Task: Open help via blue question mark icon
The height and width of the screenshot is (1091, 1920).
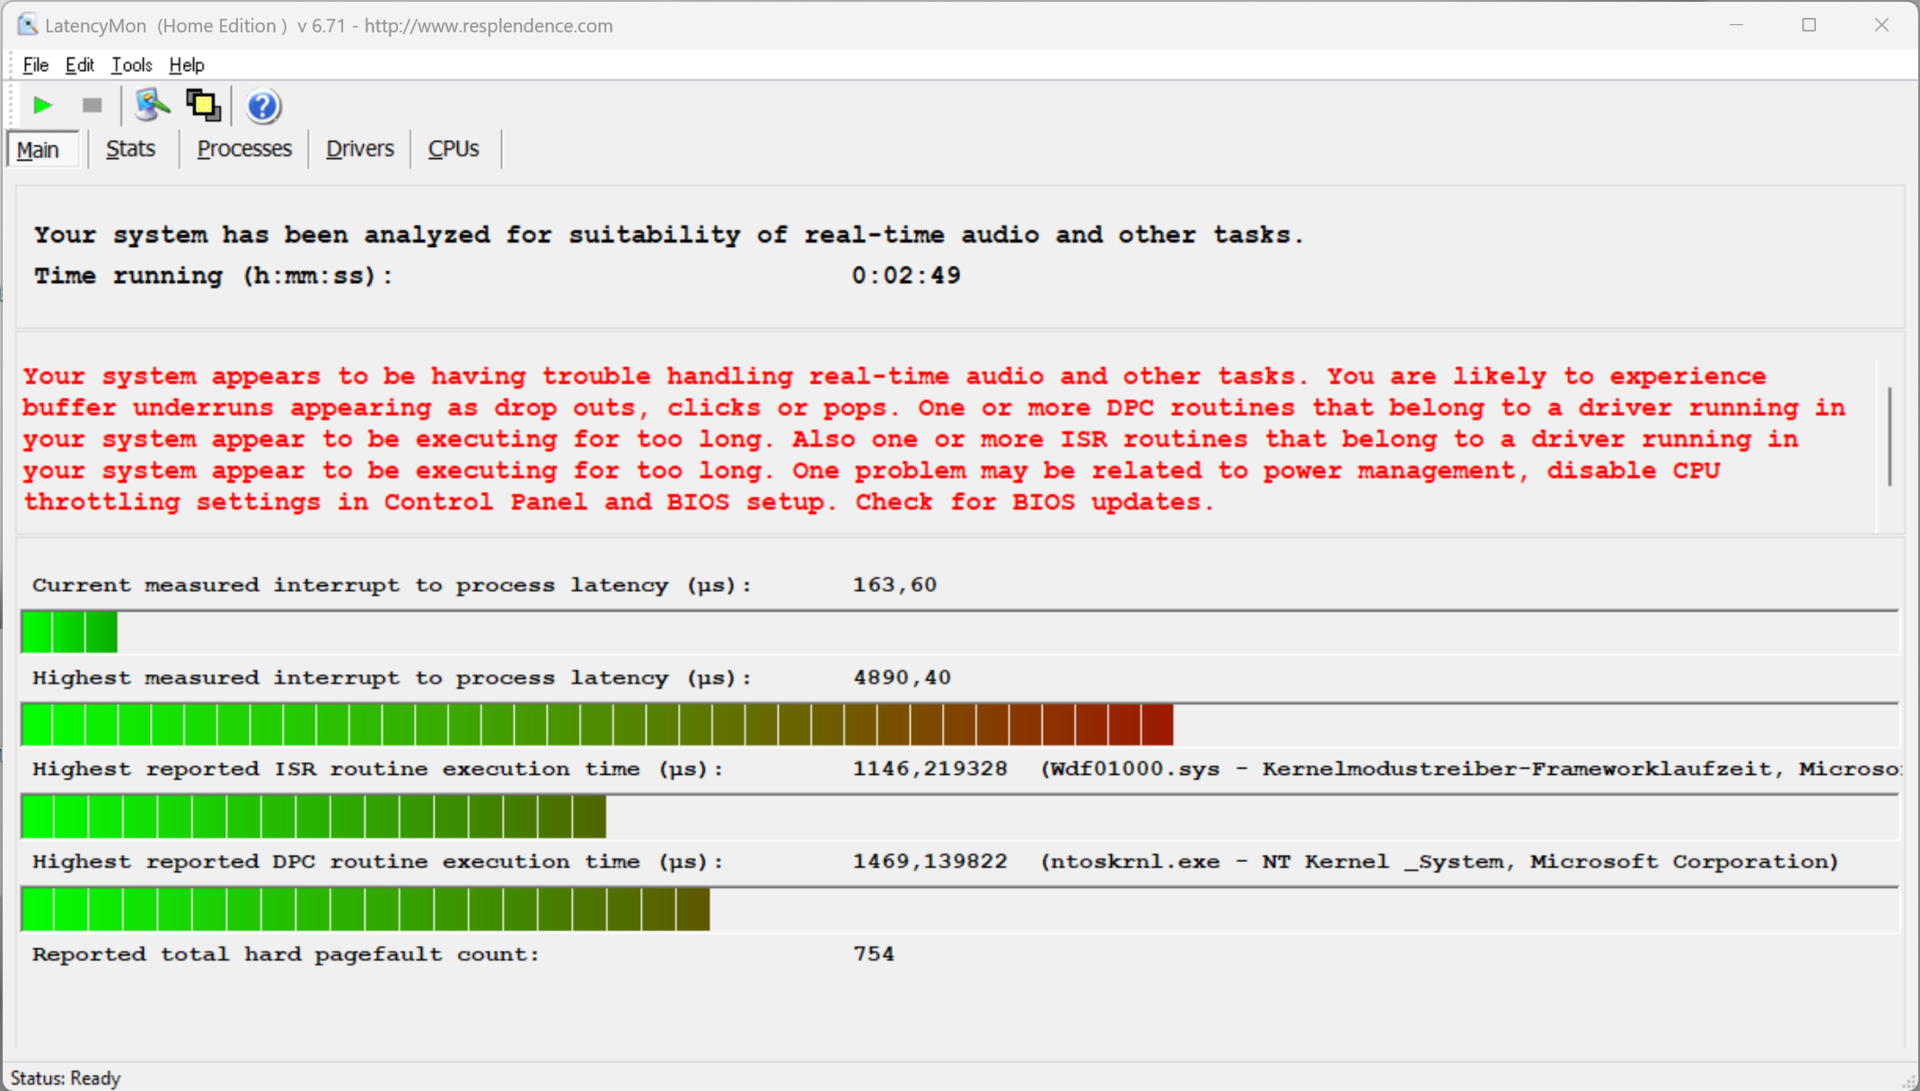Action: (263, 106)
